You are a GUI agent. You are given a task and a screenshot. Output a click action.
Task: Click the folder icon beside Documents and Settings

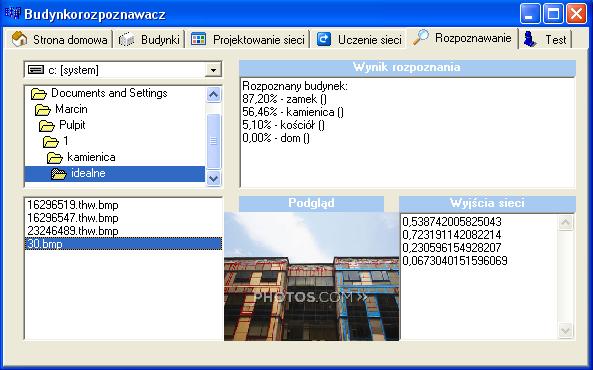coord(39,93)
